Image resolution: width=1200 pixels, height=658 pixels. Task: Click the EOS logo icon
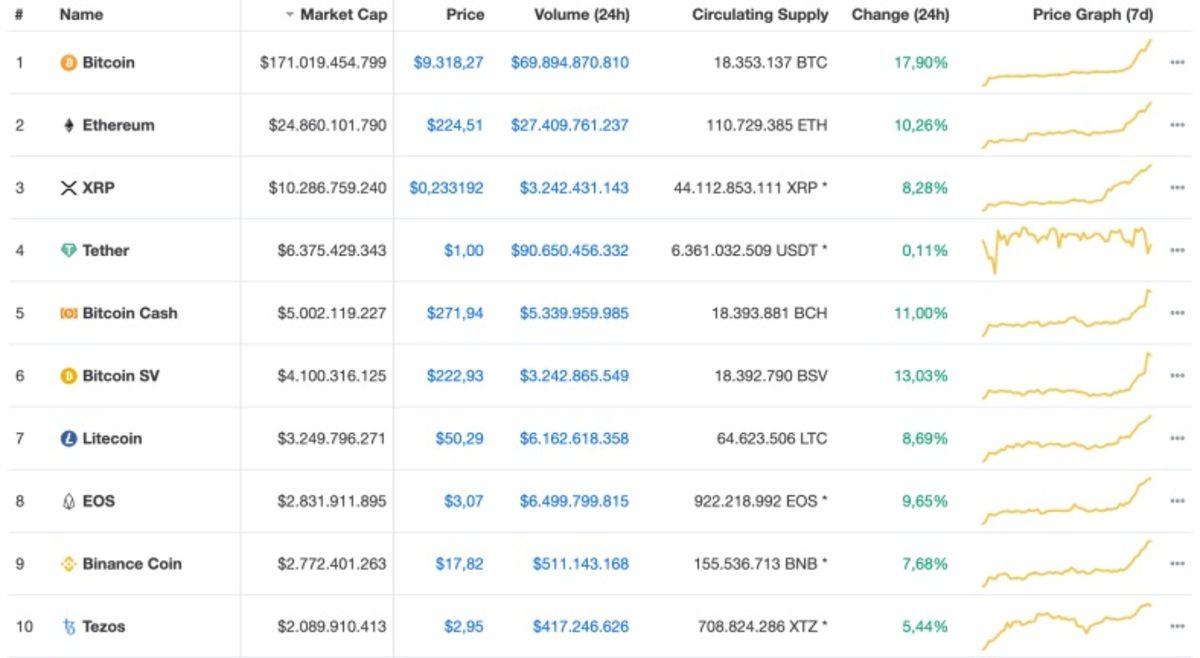coord(67,500)
